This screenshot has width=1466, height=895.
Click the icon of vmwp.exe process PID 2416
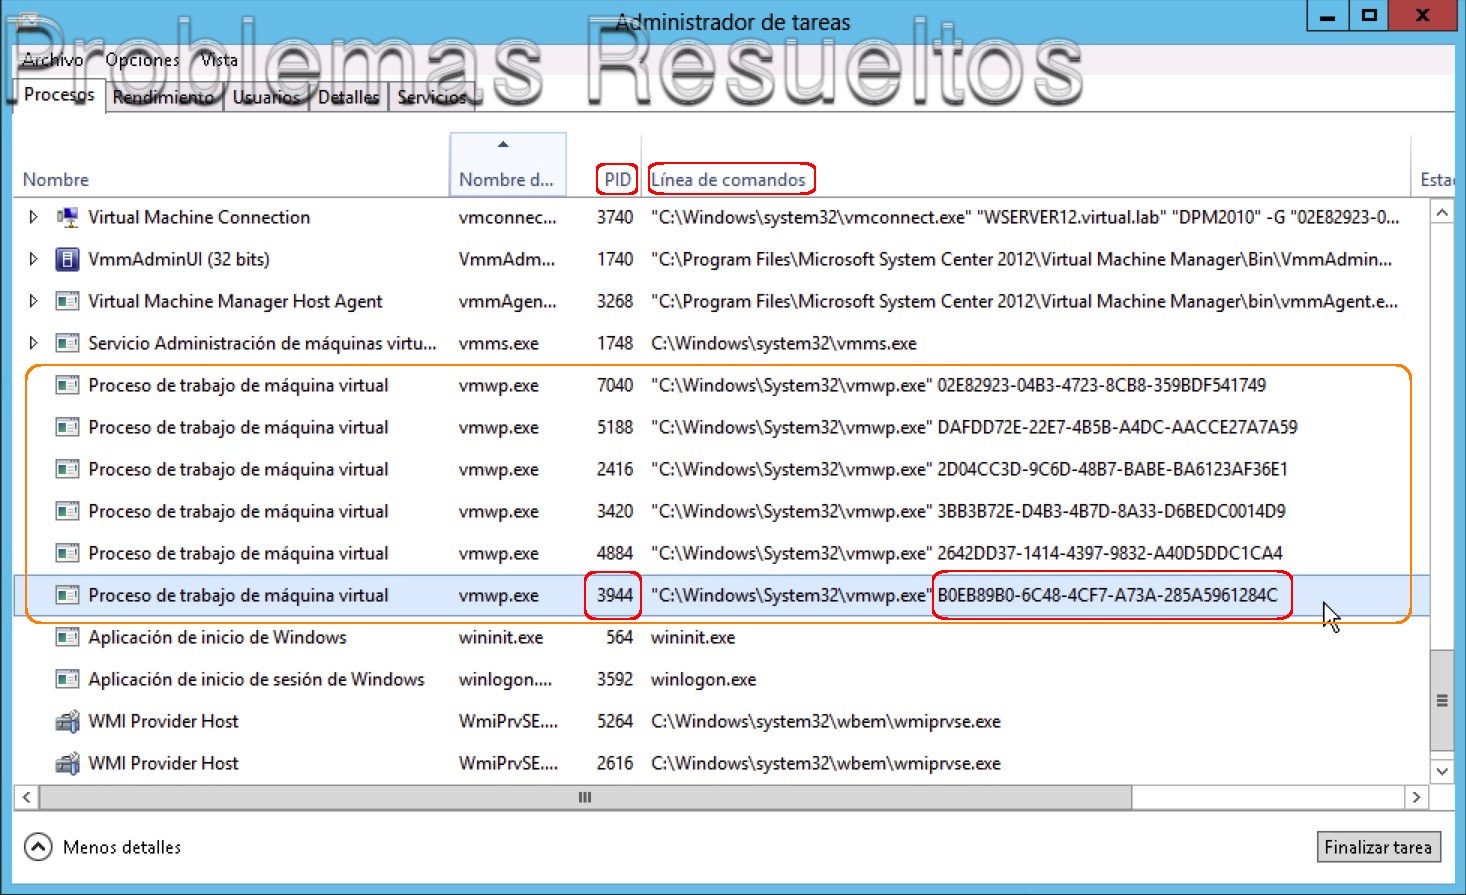[x=67, y=469]
